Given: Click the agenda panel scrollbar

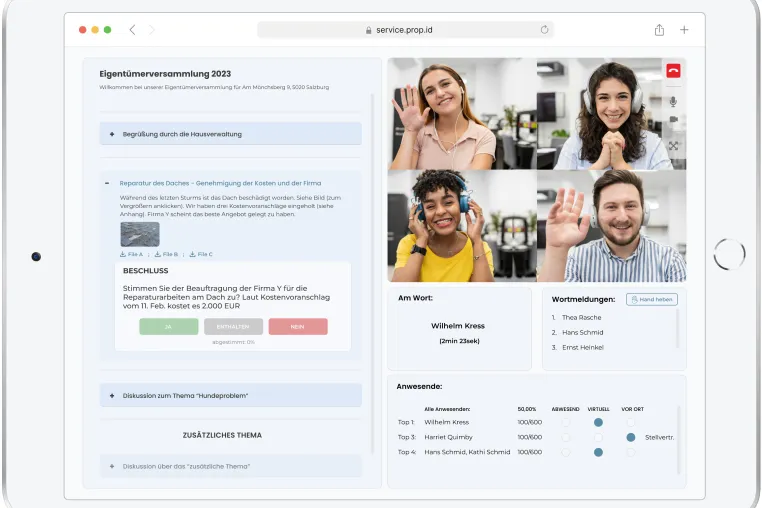Looking at the screenshot, I should (x=373, y=273).
